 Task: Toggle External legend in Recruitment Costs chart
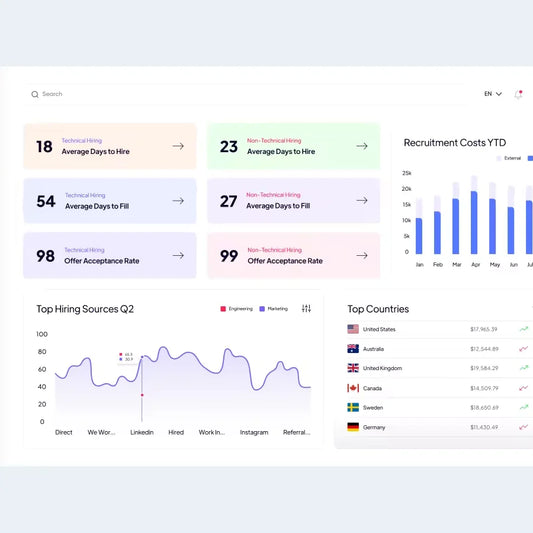click(x=509, y=158)
